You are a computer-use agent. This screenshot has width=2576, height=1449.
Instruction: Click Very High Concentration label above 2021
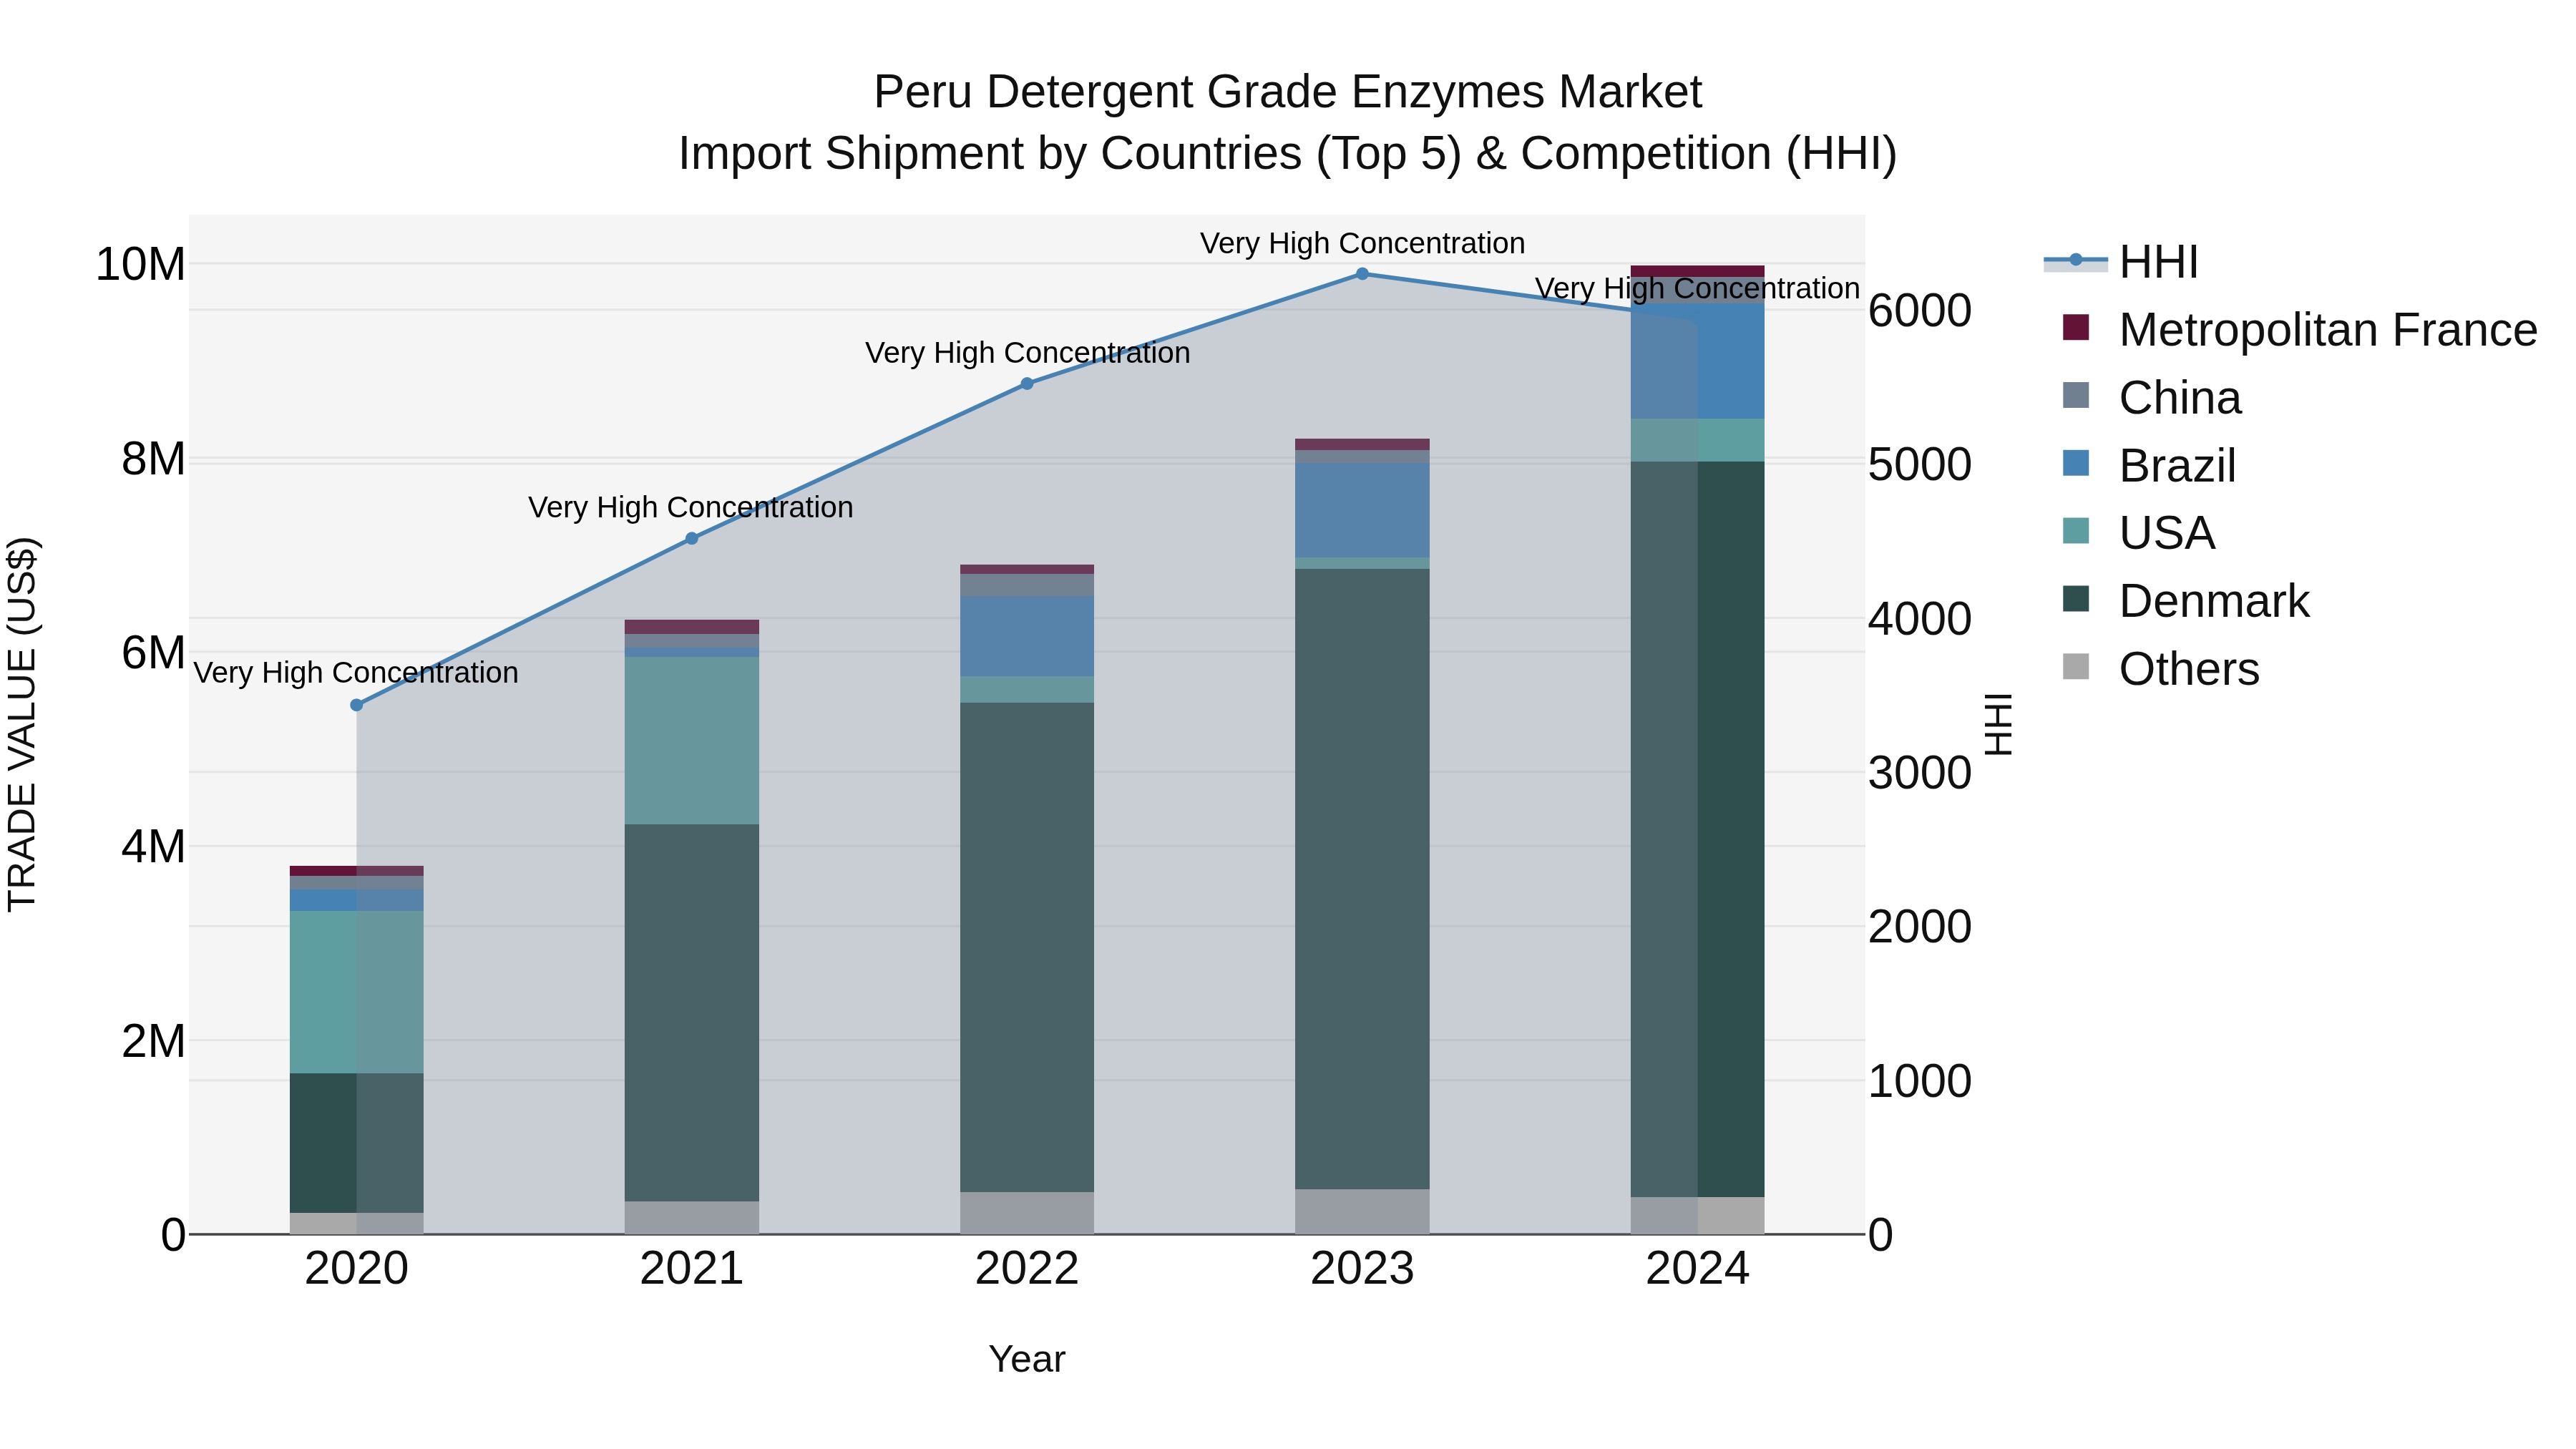pos(691,508)
